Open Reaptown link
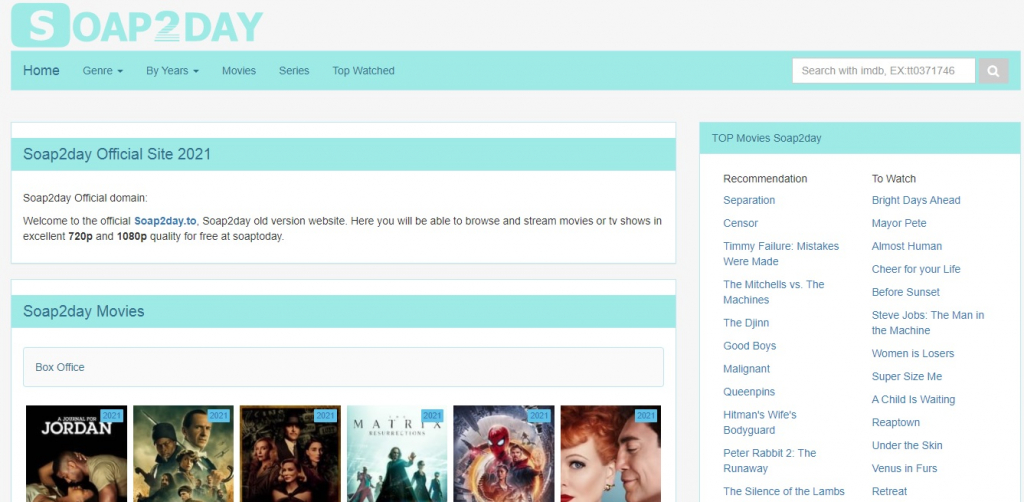 [x=895, y=422]
